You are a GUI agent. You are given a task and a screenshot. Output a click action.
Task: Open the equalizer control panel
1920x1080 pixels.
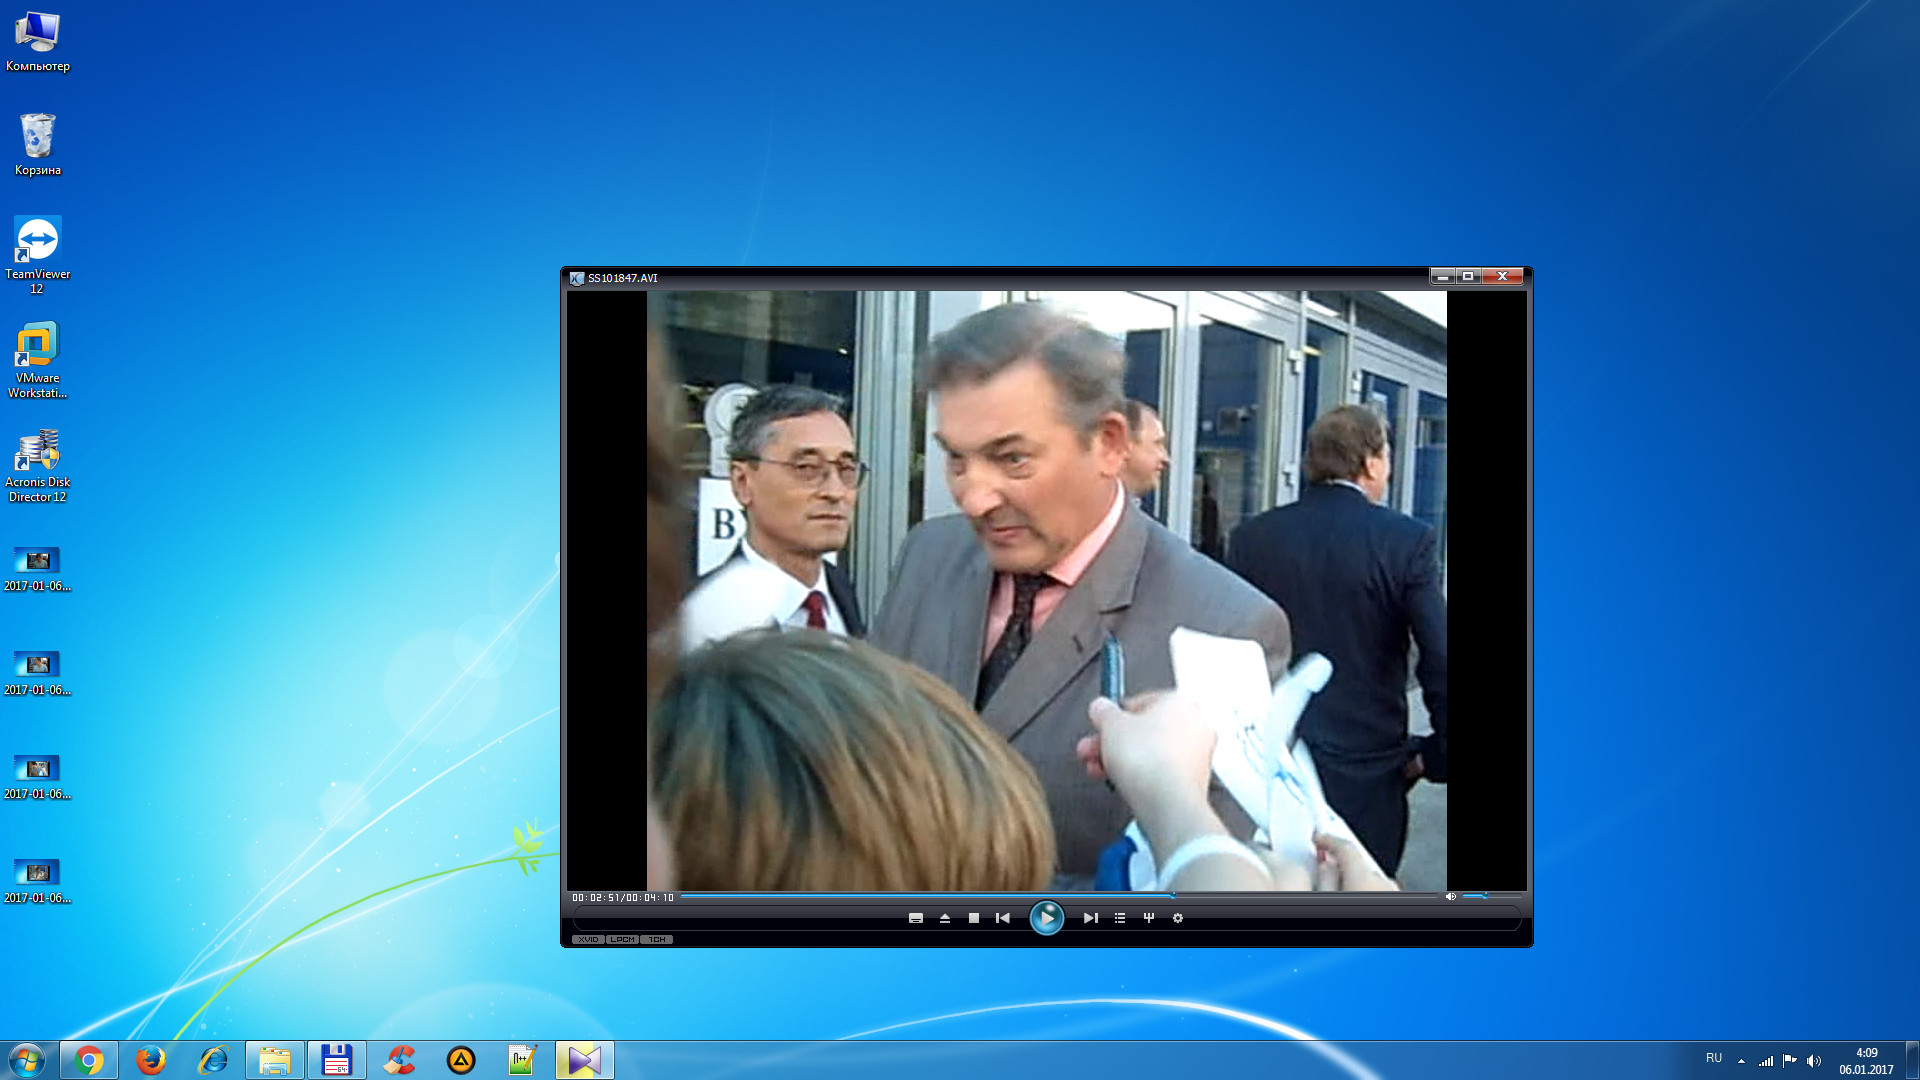coord(1149,918)
